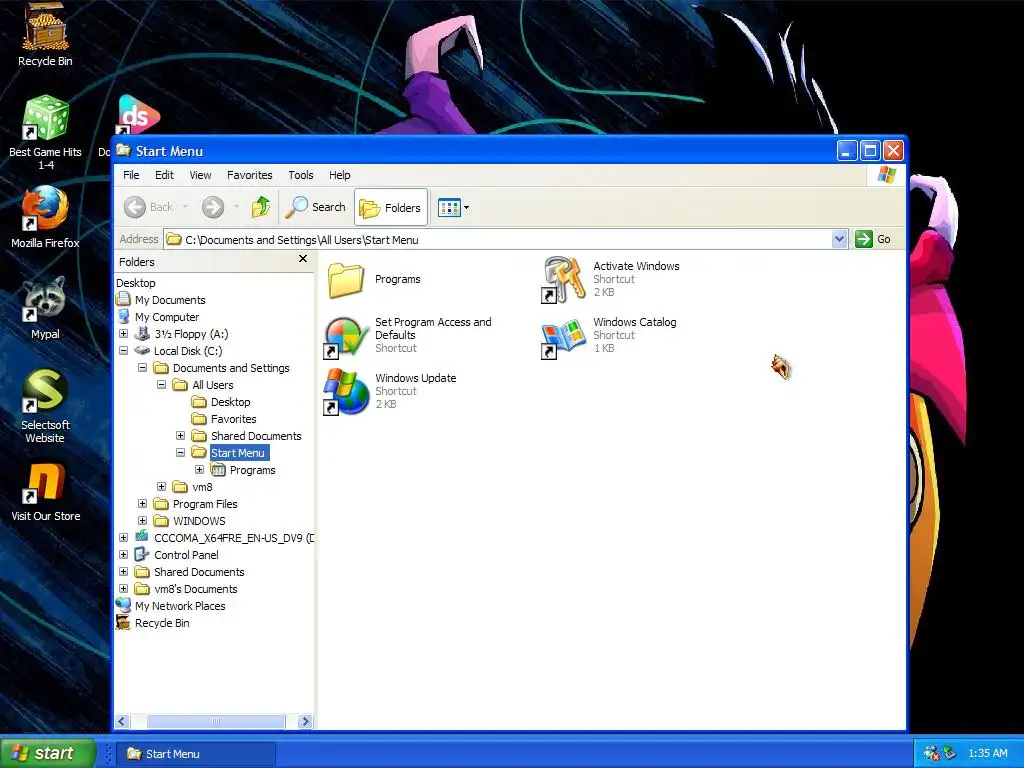This screenshot has height=768, width=1024.
Task: Select the Programs folder icon in file list
Action: pos(345,280)
